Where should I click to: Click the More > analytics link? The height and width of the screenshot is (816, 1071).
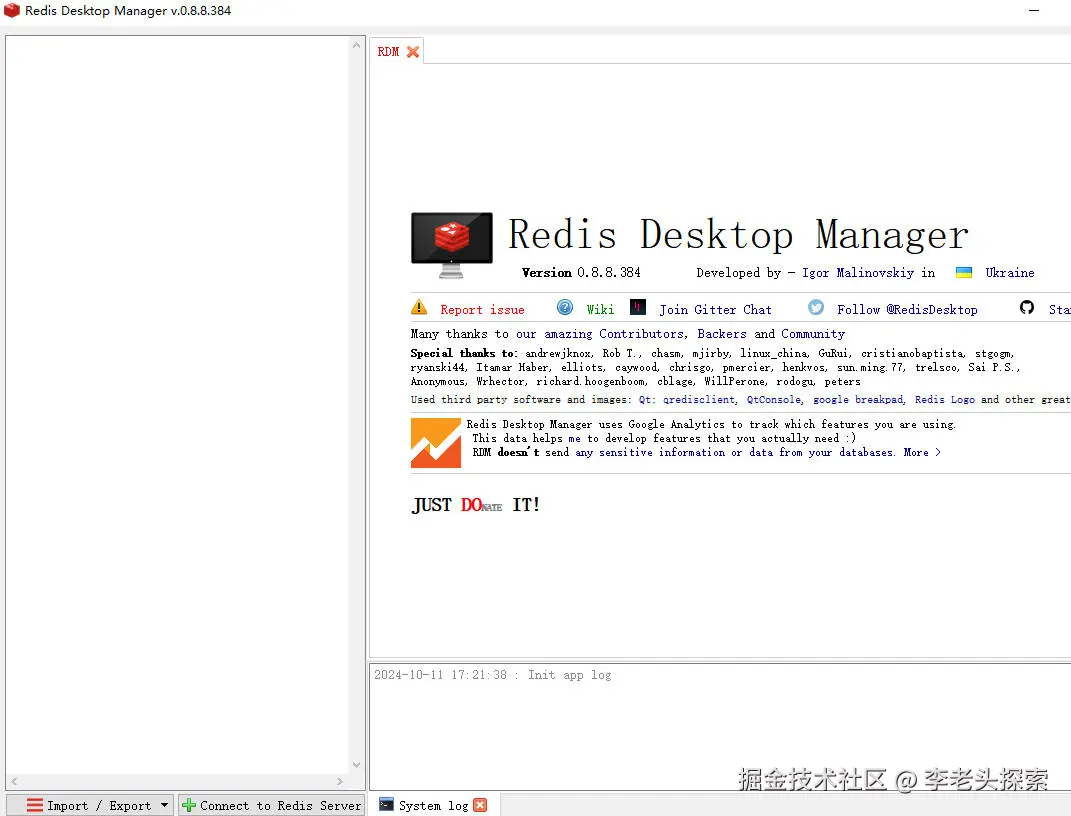tap(922, 452)
